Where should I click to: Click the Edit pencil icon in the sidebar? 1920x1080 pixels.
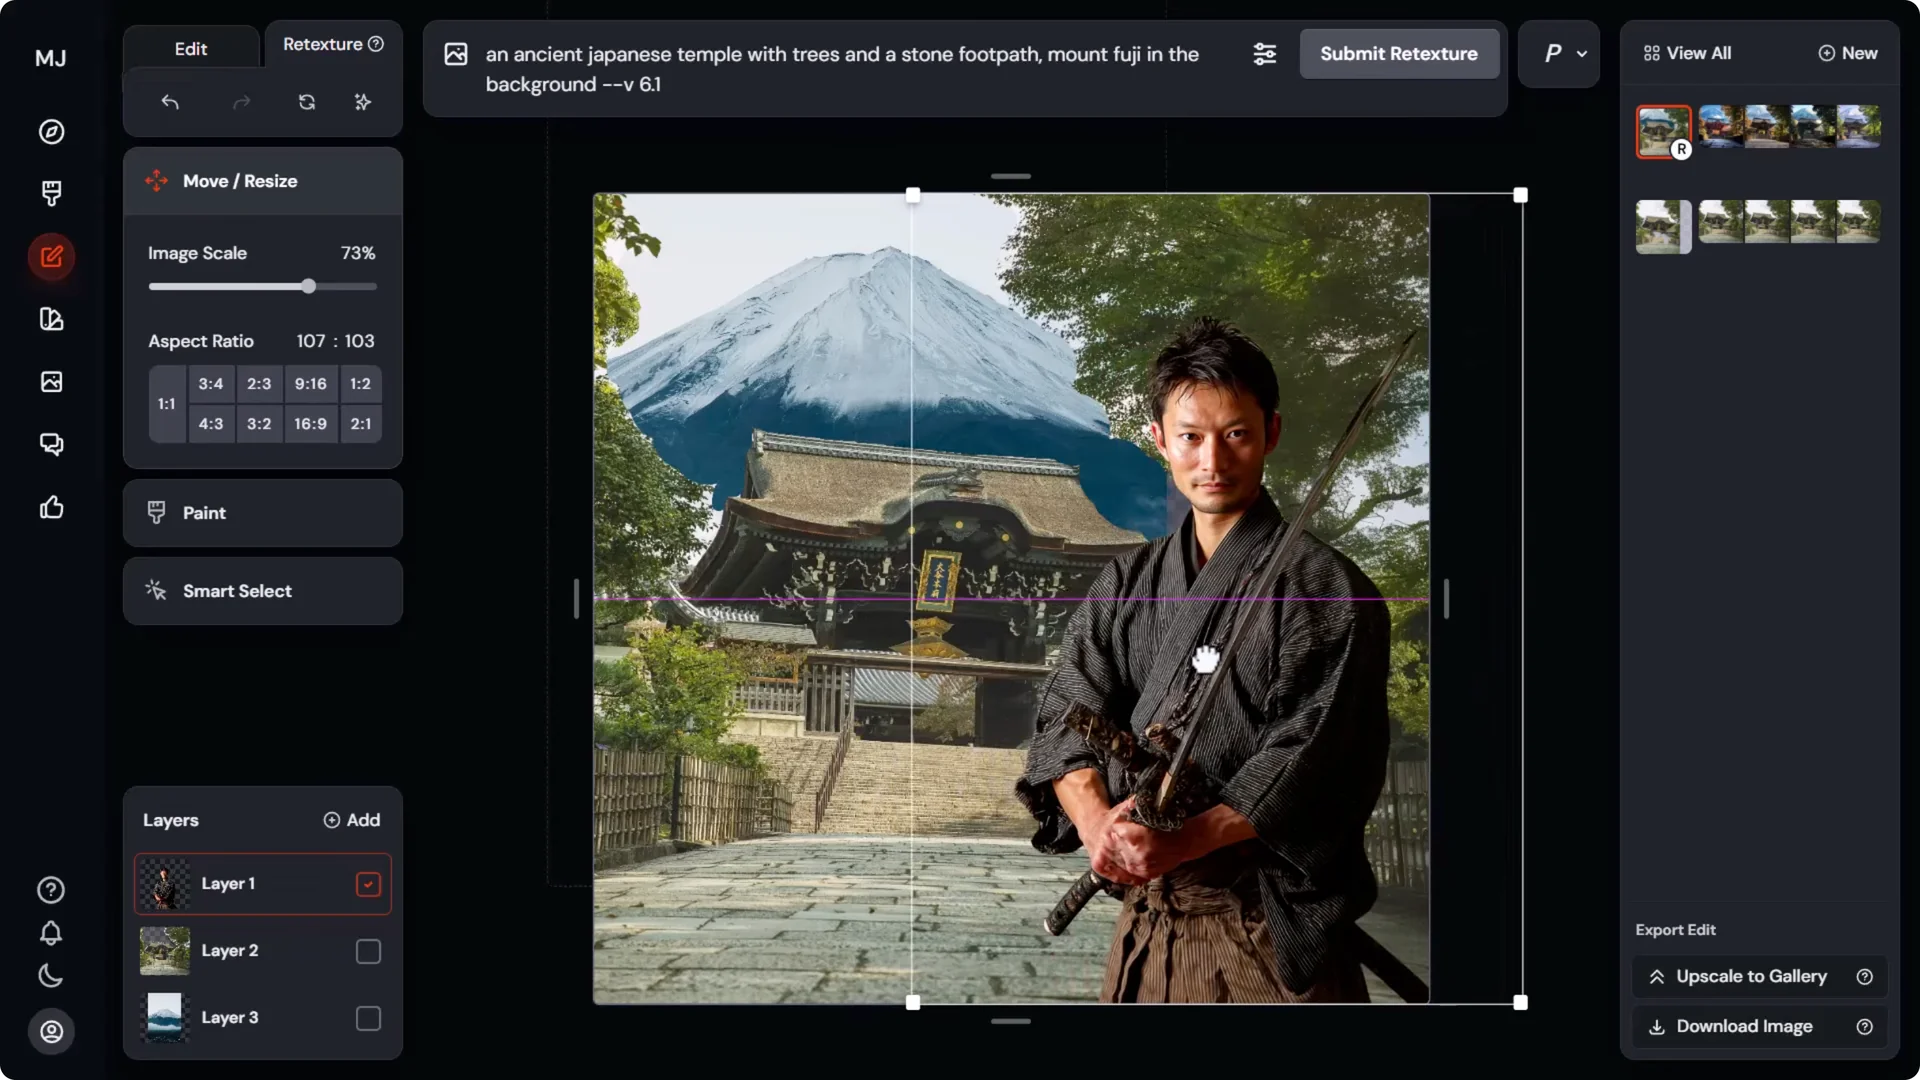point(51,257)
